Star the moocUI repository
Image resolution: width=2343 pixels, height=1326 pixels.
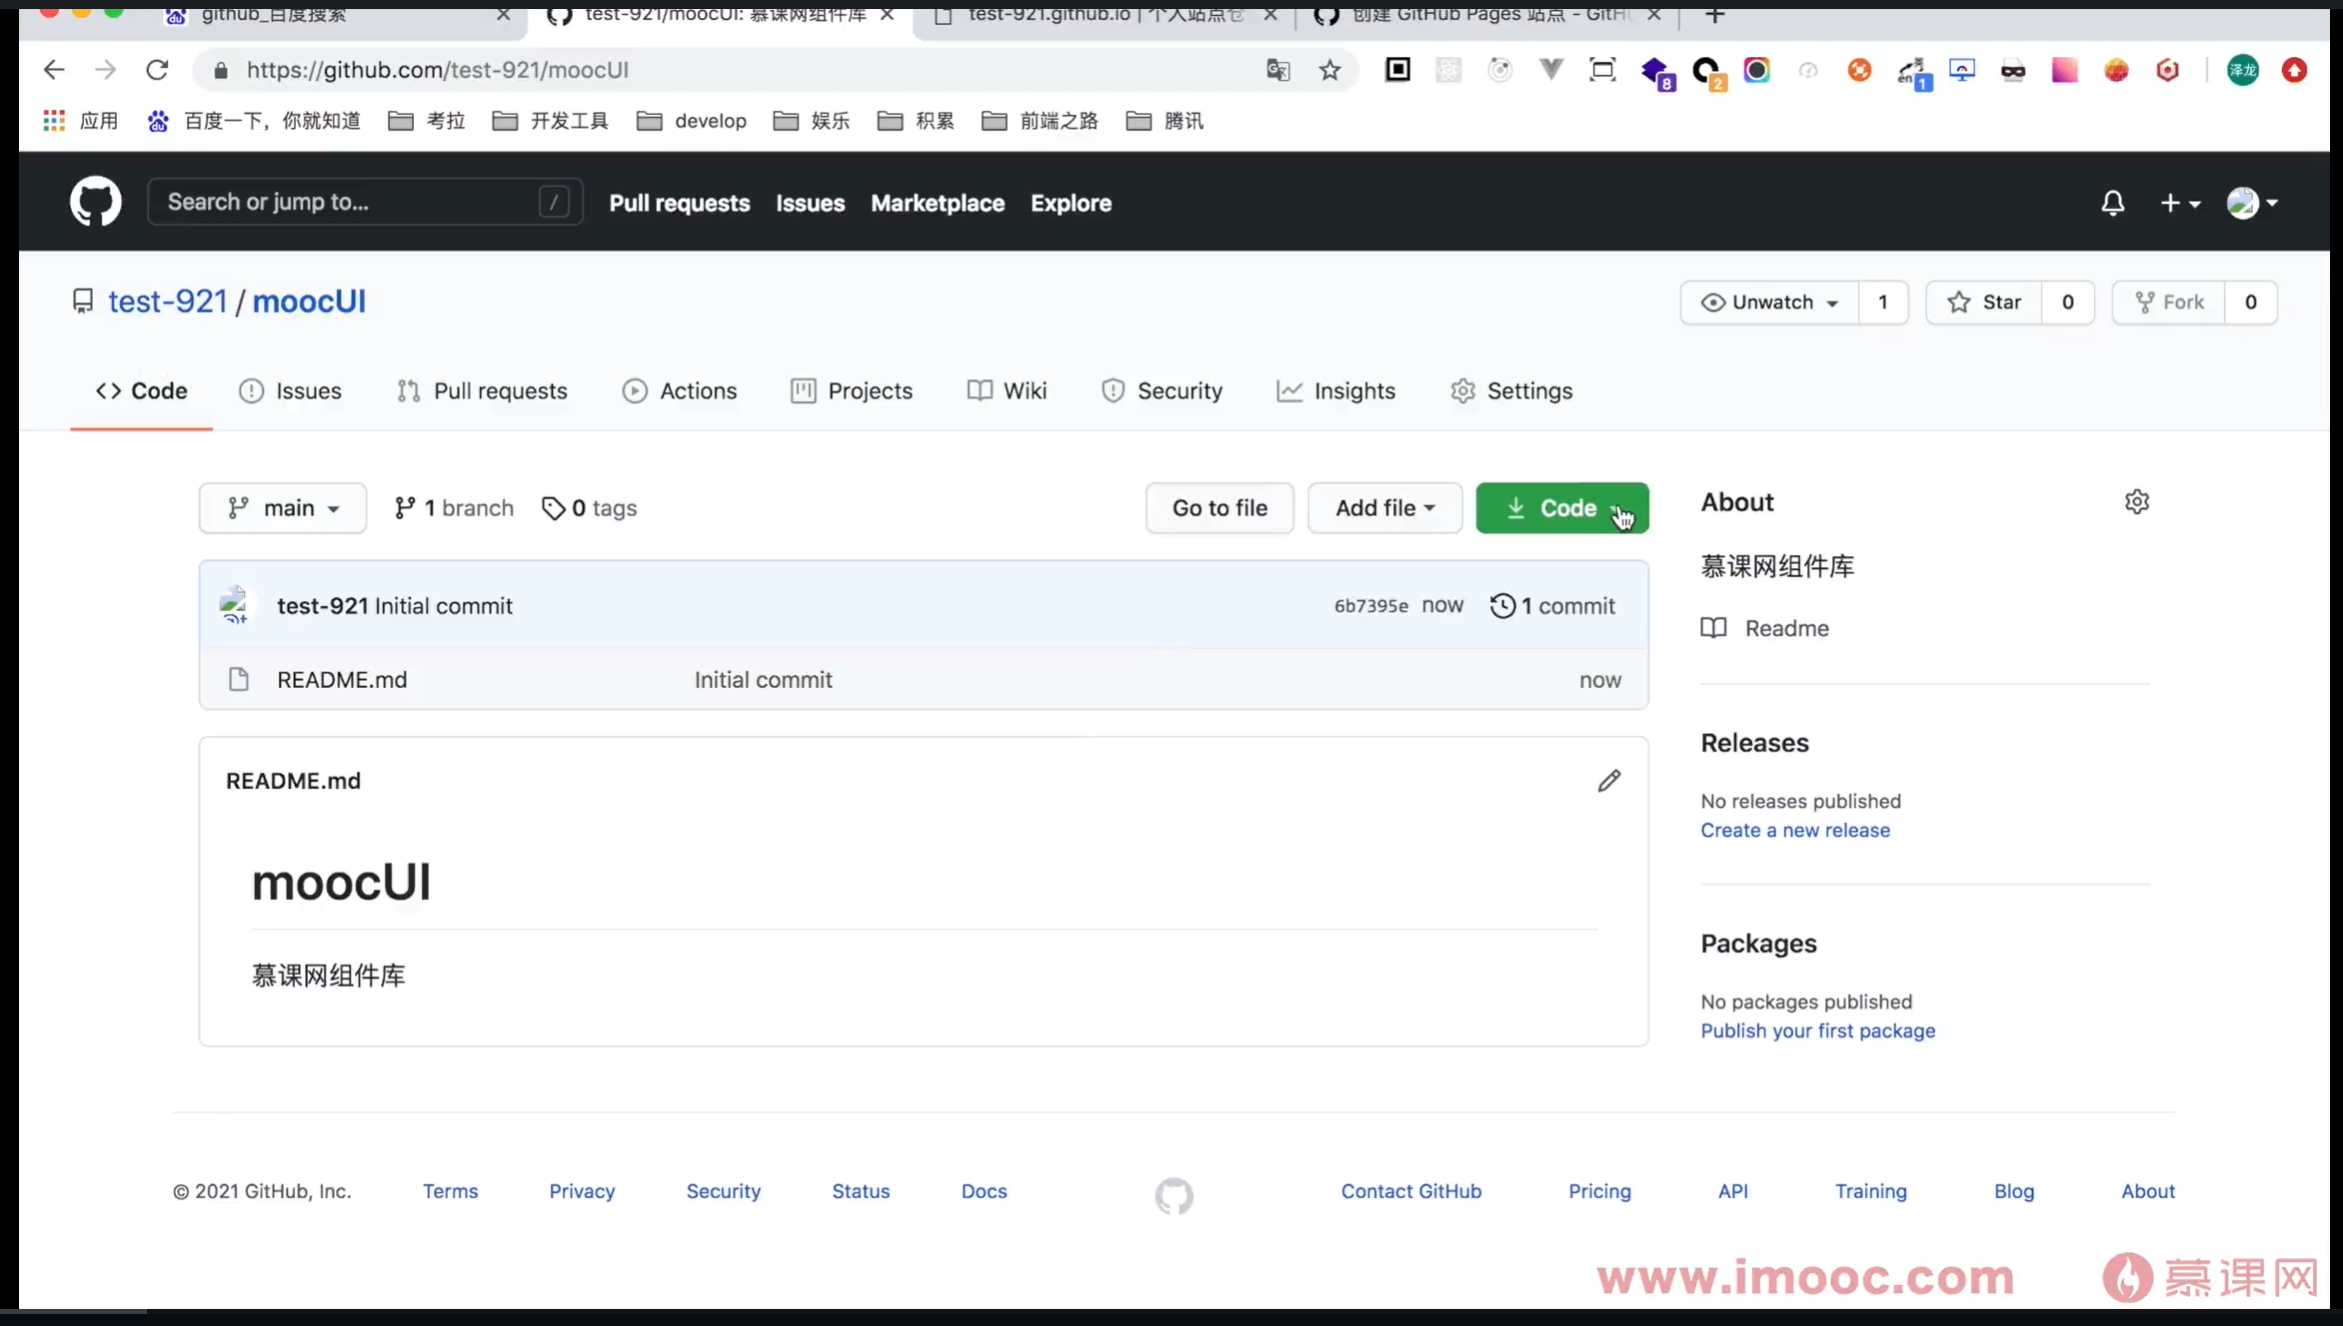point(1983,302)
